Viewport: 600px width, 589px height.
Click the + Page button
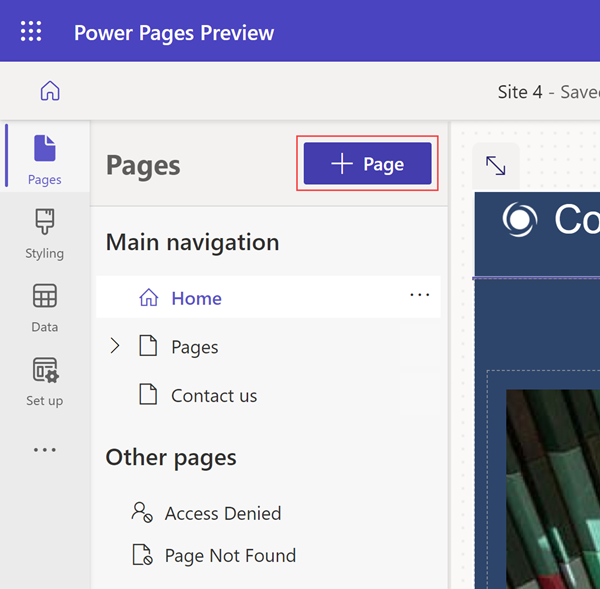pyautogui.click(x=368, y=164)
